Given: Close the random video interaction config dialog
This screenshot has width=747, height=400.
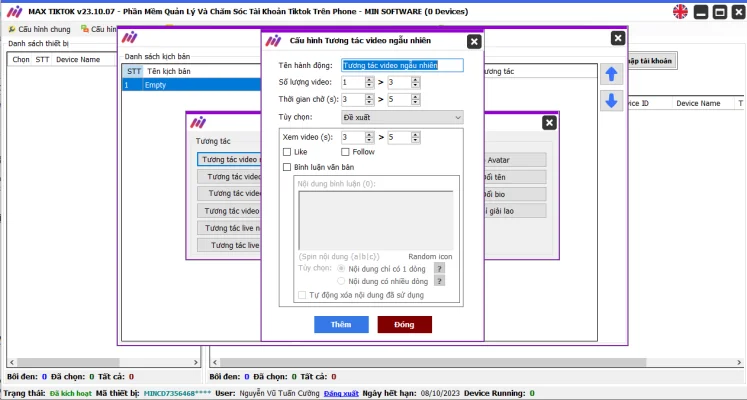Looking at the screenshot, I should [x=473, y=41].
